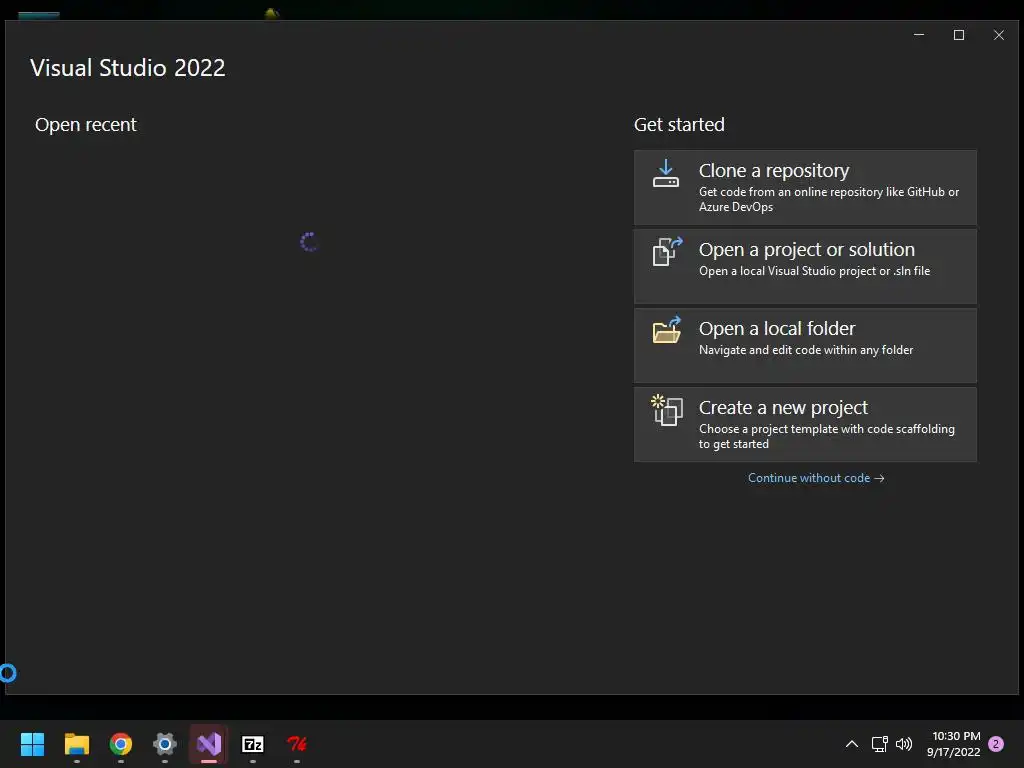Open Settings gear app in taskbar
Image resolution: width=1024 pixels, height=768 pixels.
165,744
